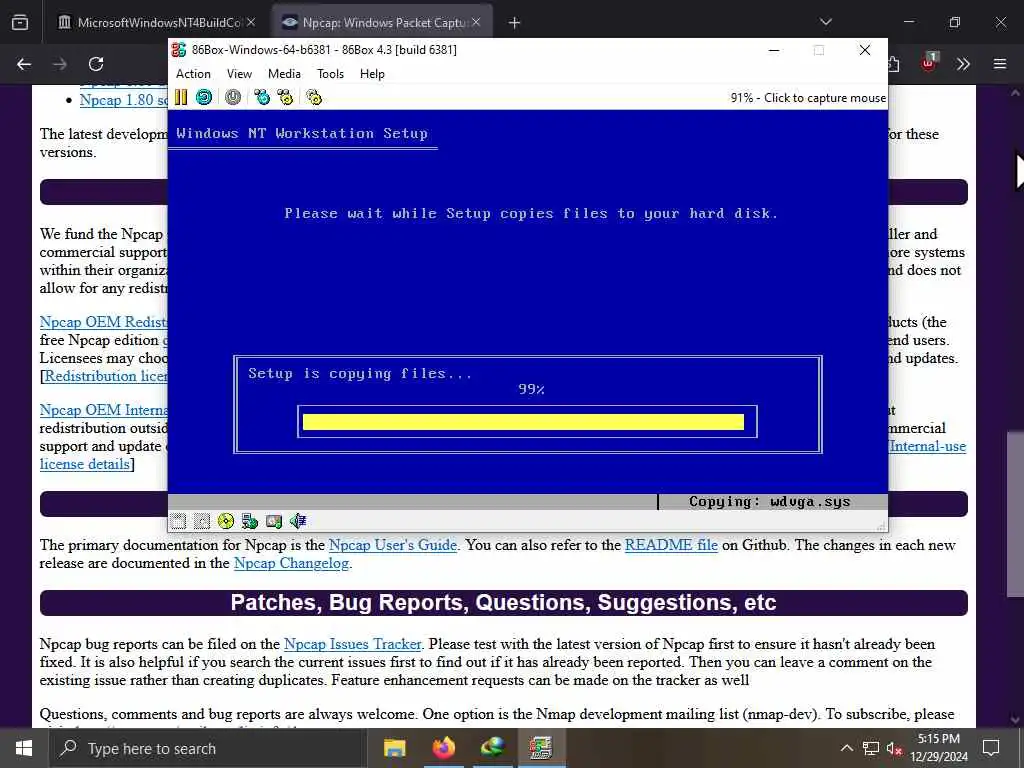Click the sound speaker status icon in 86Box

tap(298, 521)
